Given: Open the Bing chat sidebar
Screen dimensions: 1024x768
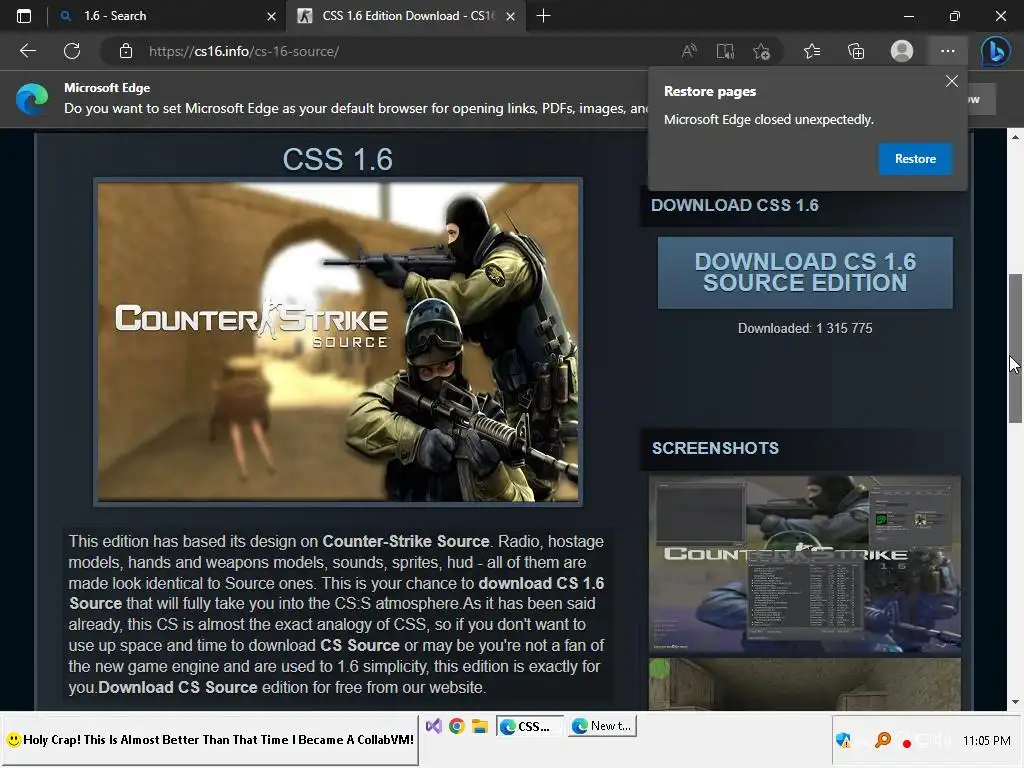Looking at the screenshot, I should tap(996, 51).
